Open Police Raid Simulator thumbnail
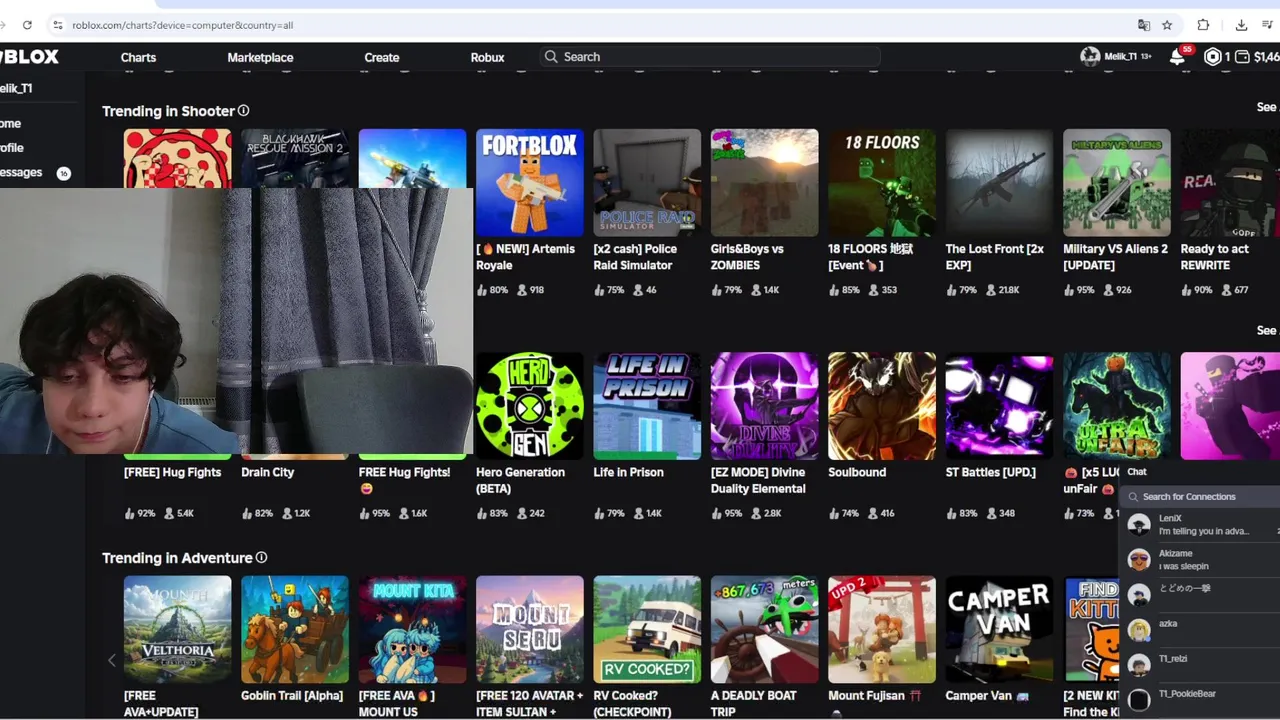The width and height of the screenshot is (1280, 720). click(x=647, y=182)
